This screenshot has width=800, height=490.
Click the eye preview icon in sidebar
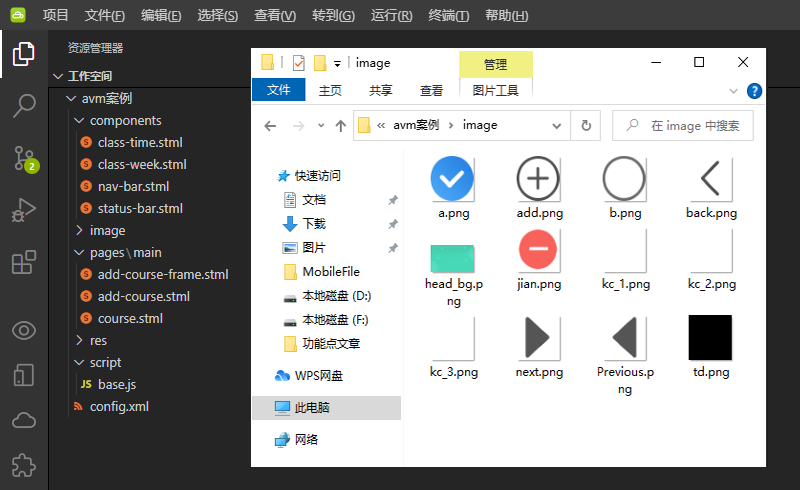pyautogui.click(x=23, y=331)
